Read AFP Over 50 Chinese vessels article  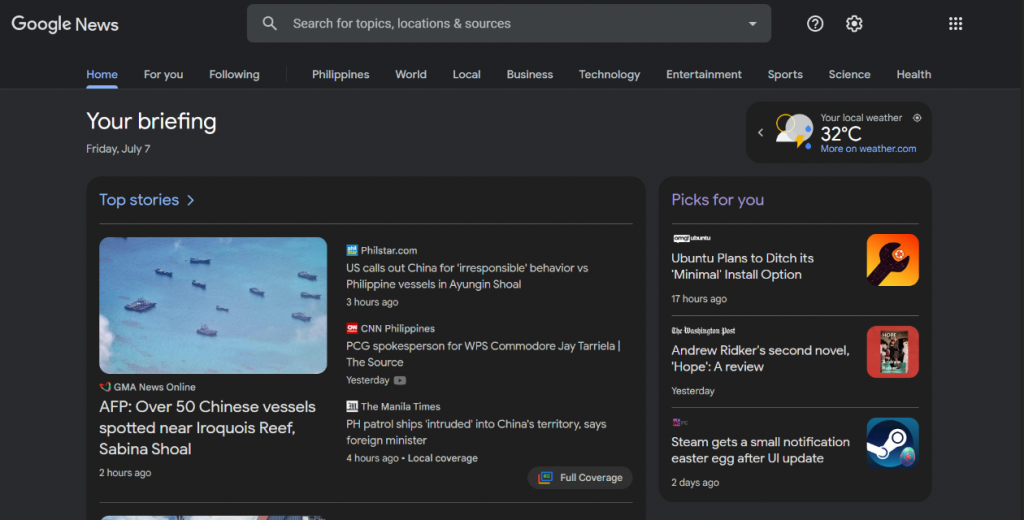[x=207, y=428]
